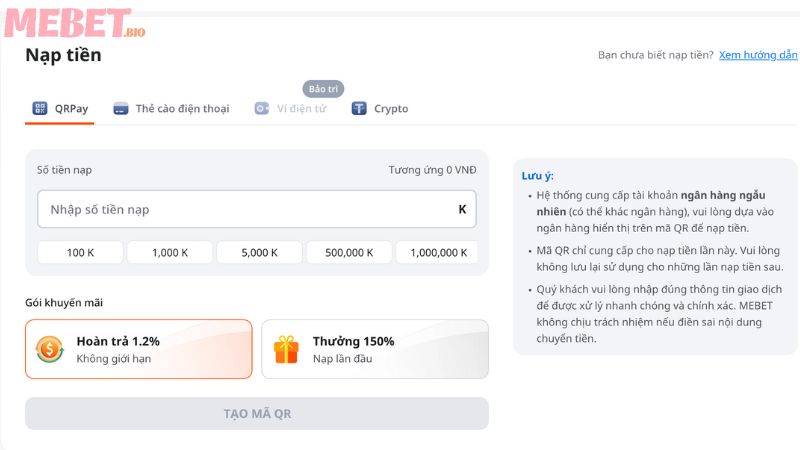Click the orange gift box icon
Screen dimensions: 800x450
[x=287, y=349]
